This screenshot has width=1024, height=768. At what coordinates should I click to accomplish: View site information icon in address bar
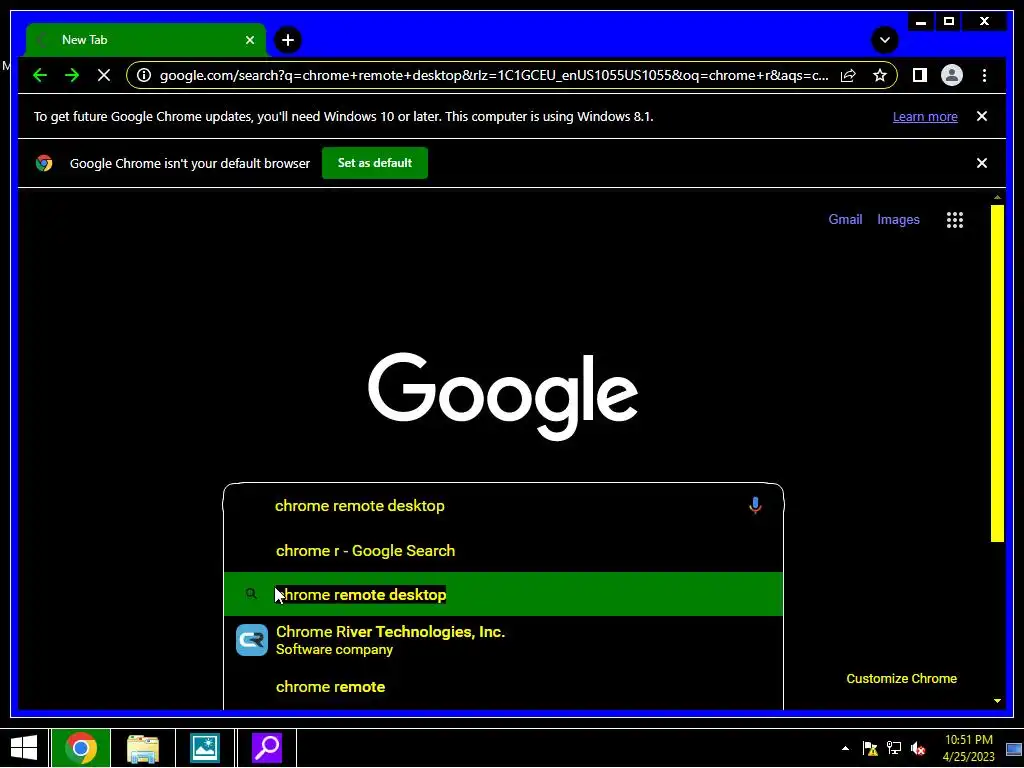[144, 76]
